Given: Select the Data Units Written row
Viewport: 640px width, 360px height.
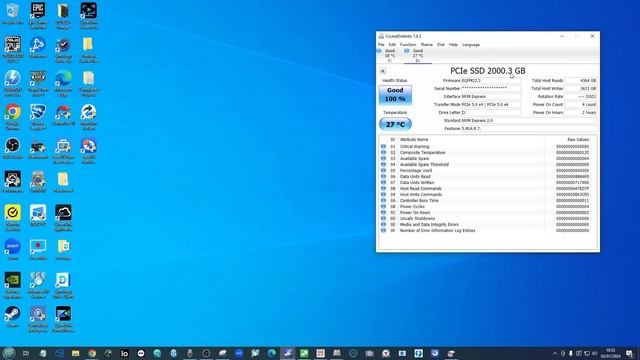Looking at the screenshot, I should (x=488, y=182).
